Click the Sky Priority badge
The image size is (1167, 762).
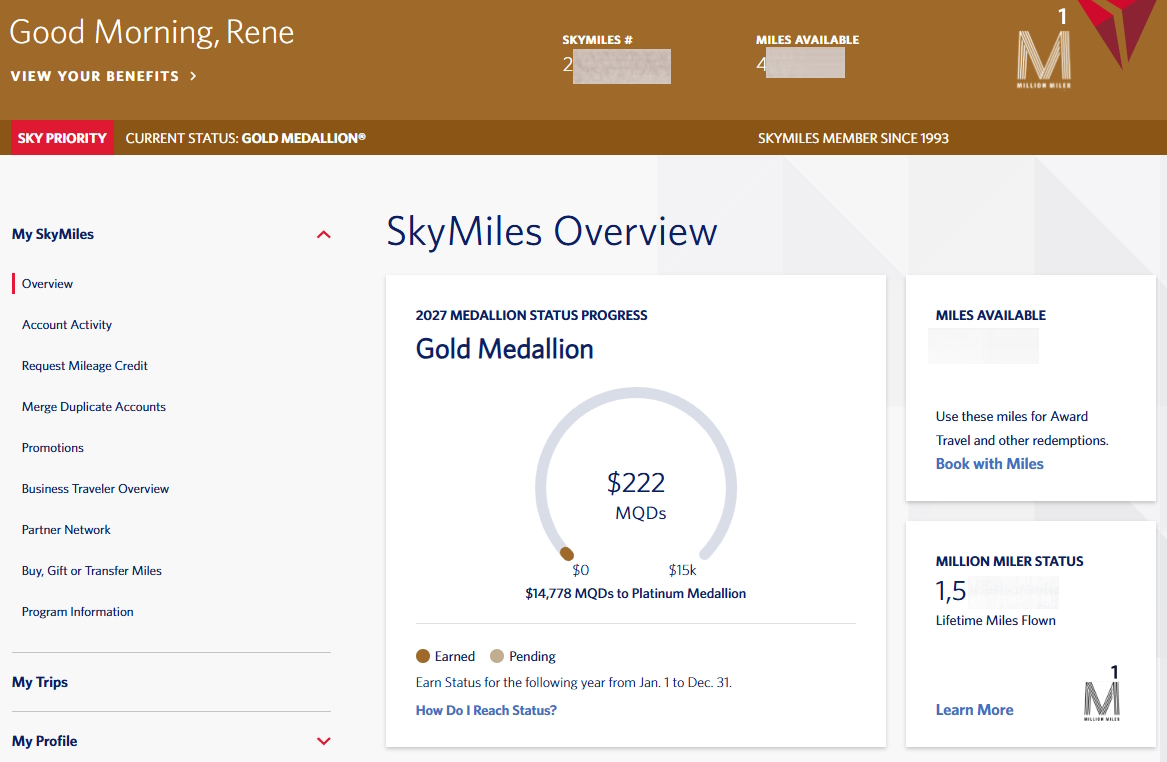click(63, 138)
